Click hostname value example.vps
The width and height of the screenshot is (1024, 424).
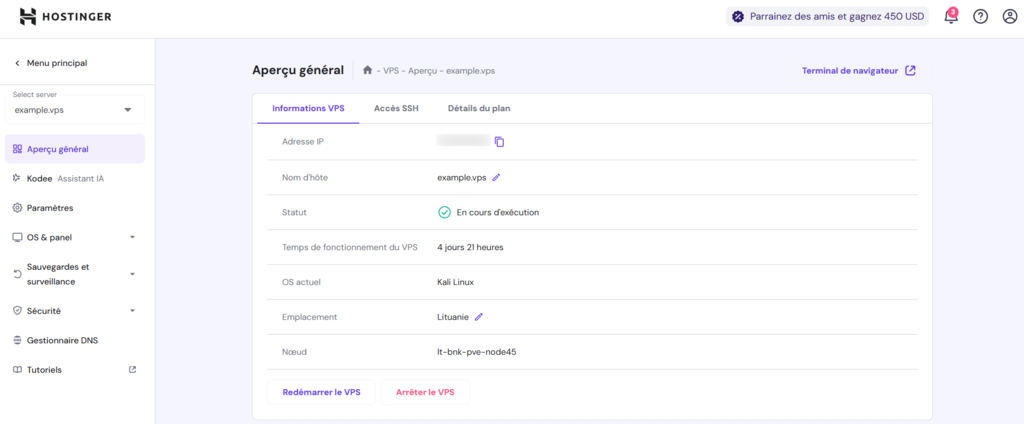pyautogui.click(x=462, y=177)
